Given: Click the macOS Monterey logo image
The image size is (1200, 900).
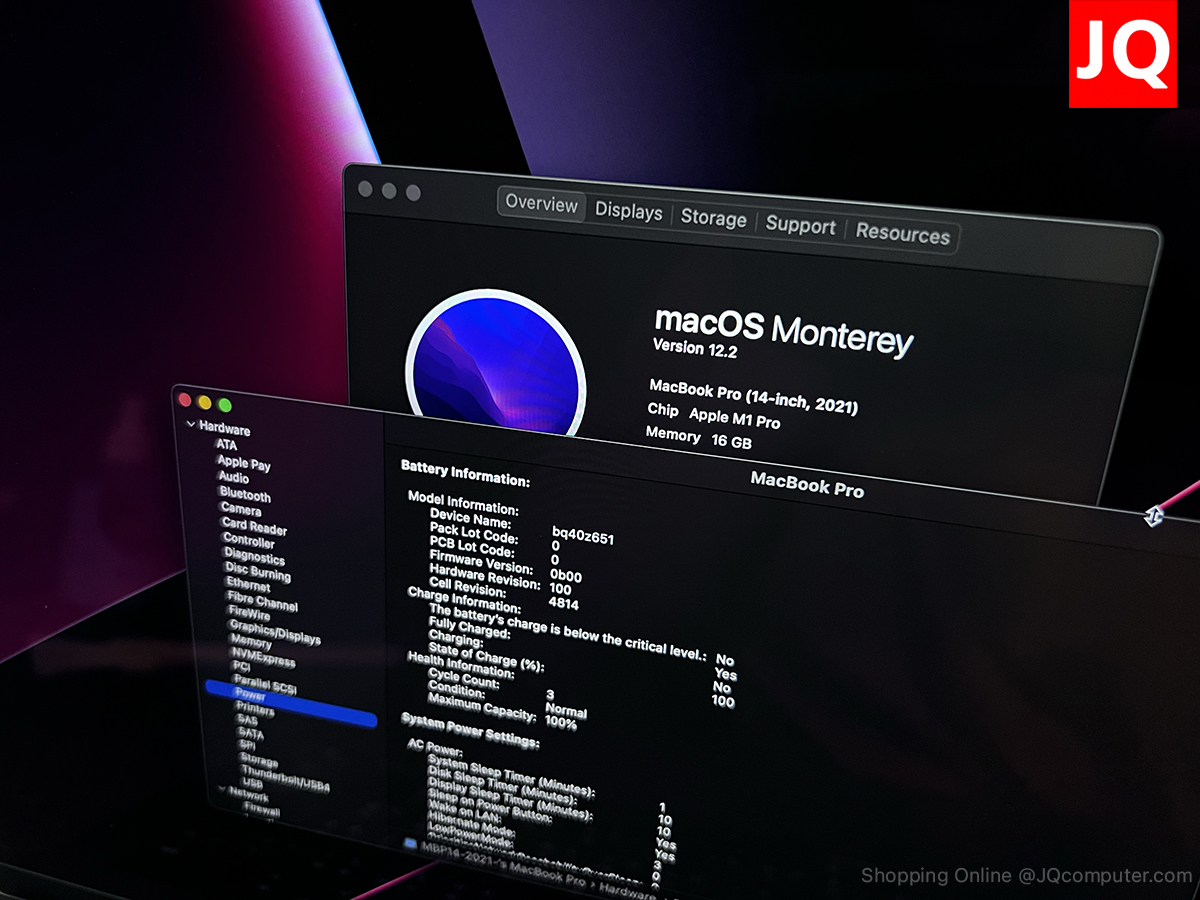Looking at the screenshot, I should coord(495,362).
